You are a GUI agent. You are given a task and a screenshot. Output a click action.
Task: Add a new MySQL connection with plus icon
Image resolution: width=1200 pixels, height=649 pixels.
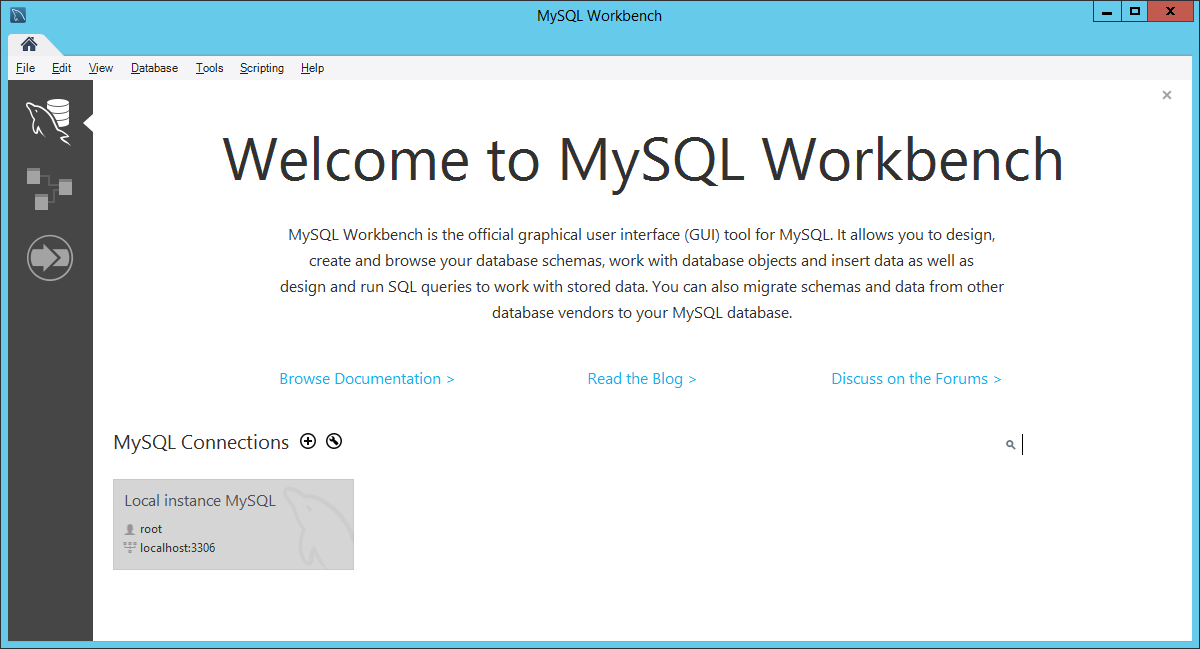point(308,441)
